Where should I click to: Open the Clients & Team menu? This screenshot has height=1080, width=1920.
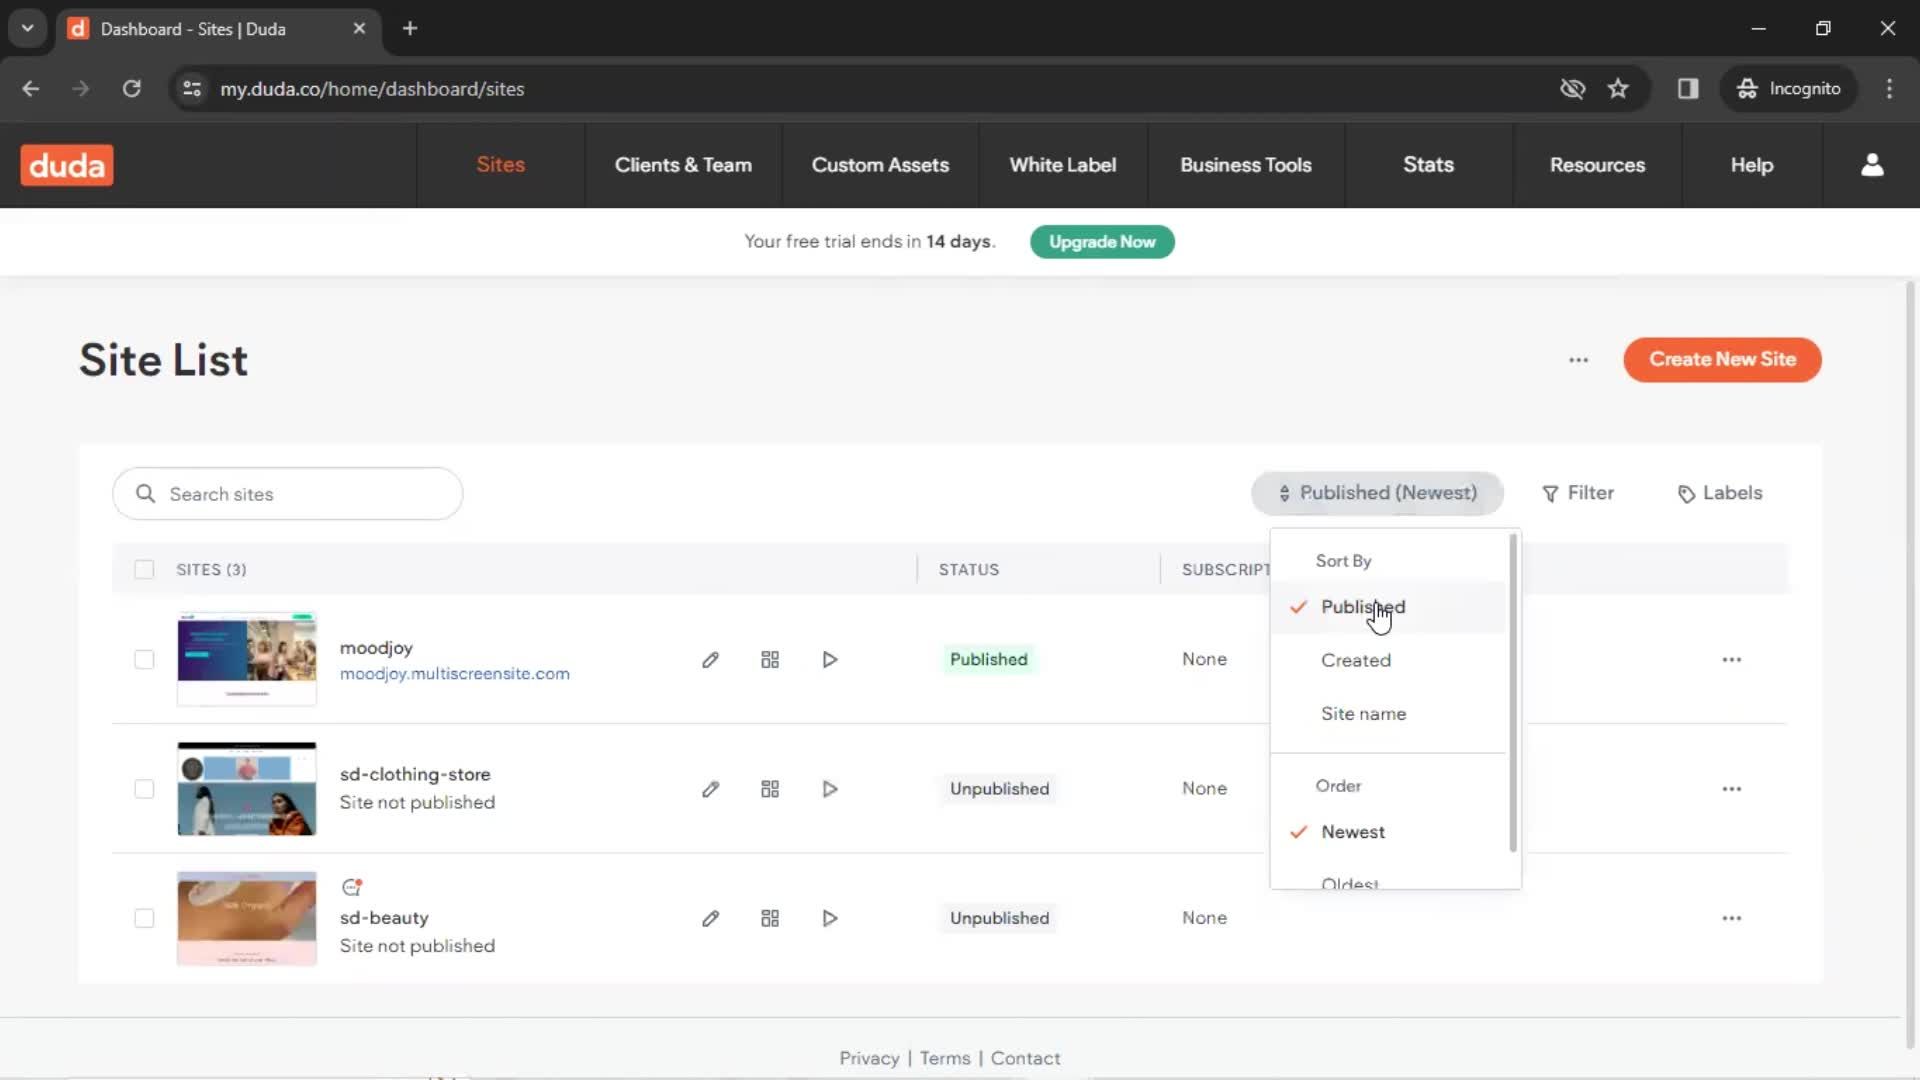tap(683, 165)
